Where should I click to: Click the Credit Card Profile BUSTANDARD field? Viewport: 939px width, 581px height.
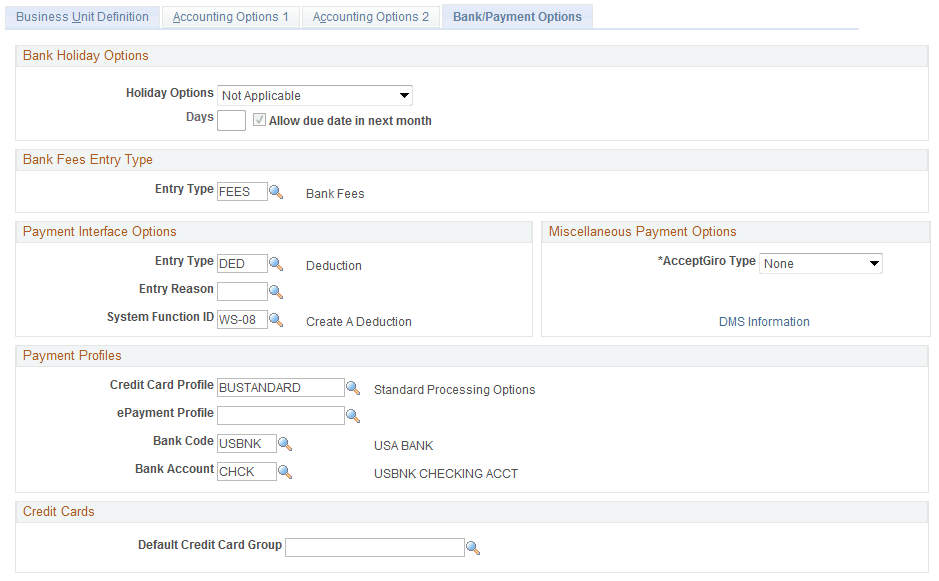point(280,387)
